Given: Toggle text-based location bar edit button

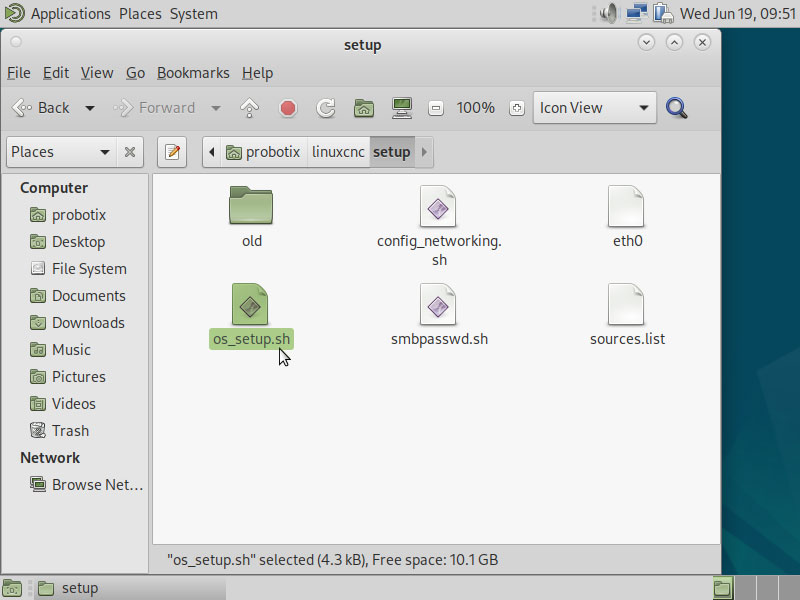Looking at the screenshot, I should [x=172, y=152].
